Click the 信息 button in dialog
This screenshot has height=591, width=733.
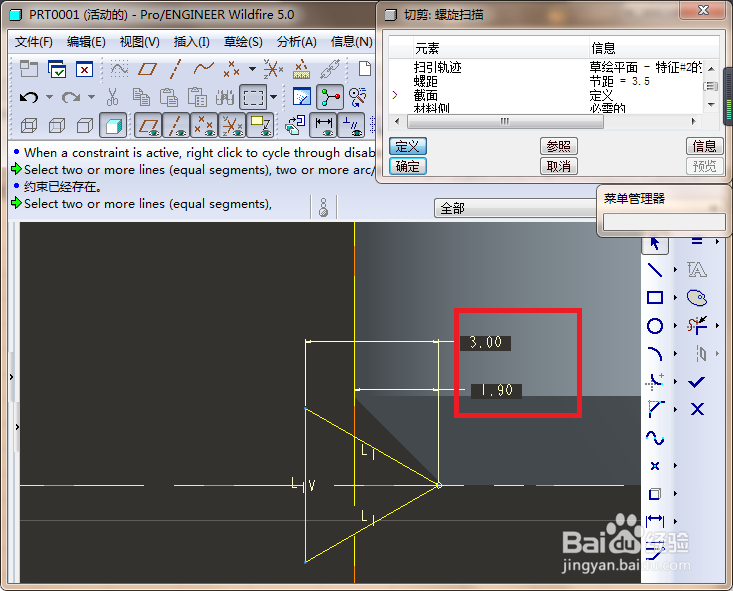tap(704, 146)
